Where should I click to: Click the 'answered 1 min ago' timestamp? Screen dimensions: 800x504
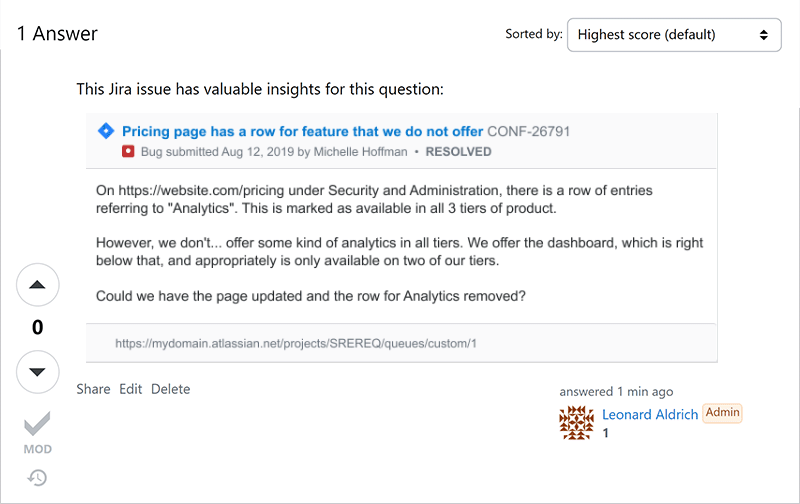point(616,391)
